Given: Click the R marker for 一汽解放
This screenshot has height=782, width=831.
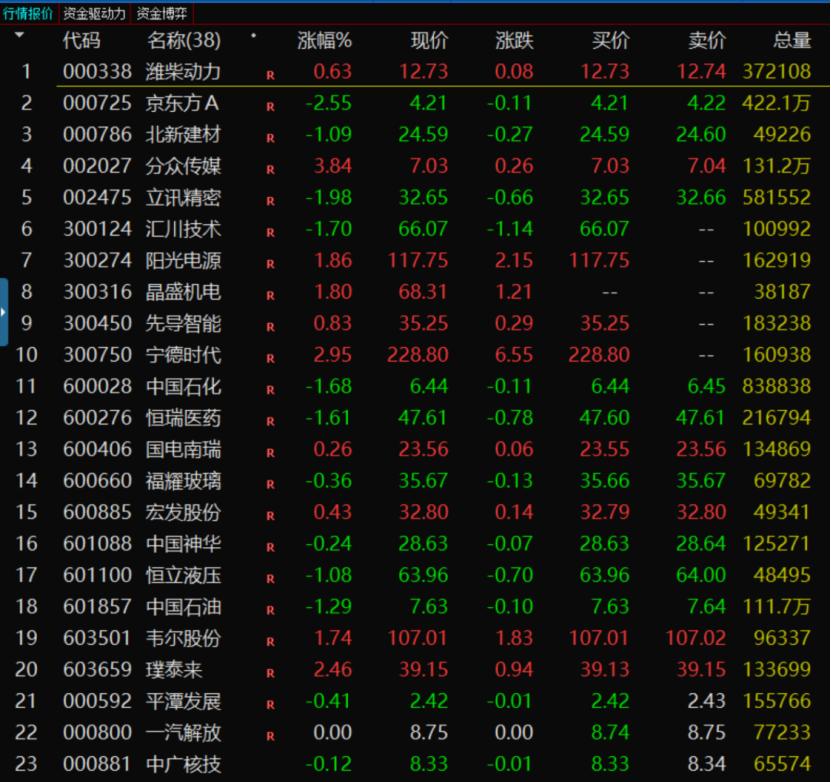Looking at the screenshot, I should click(270, 736).
